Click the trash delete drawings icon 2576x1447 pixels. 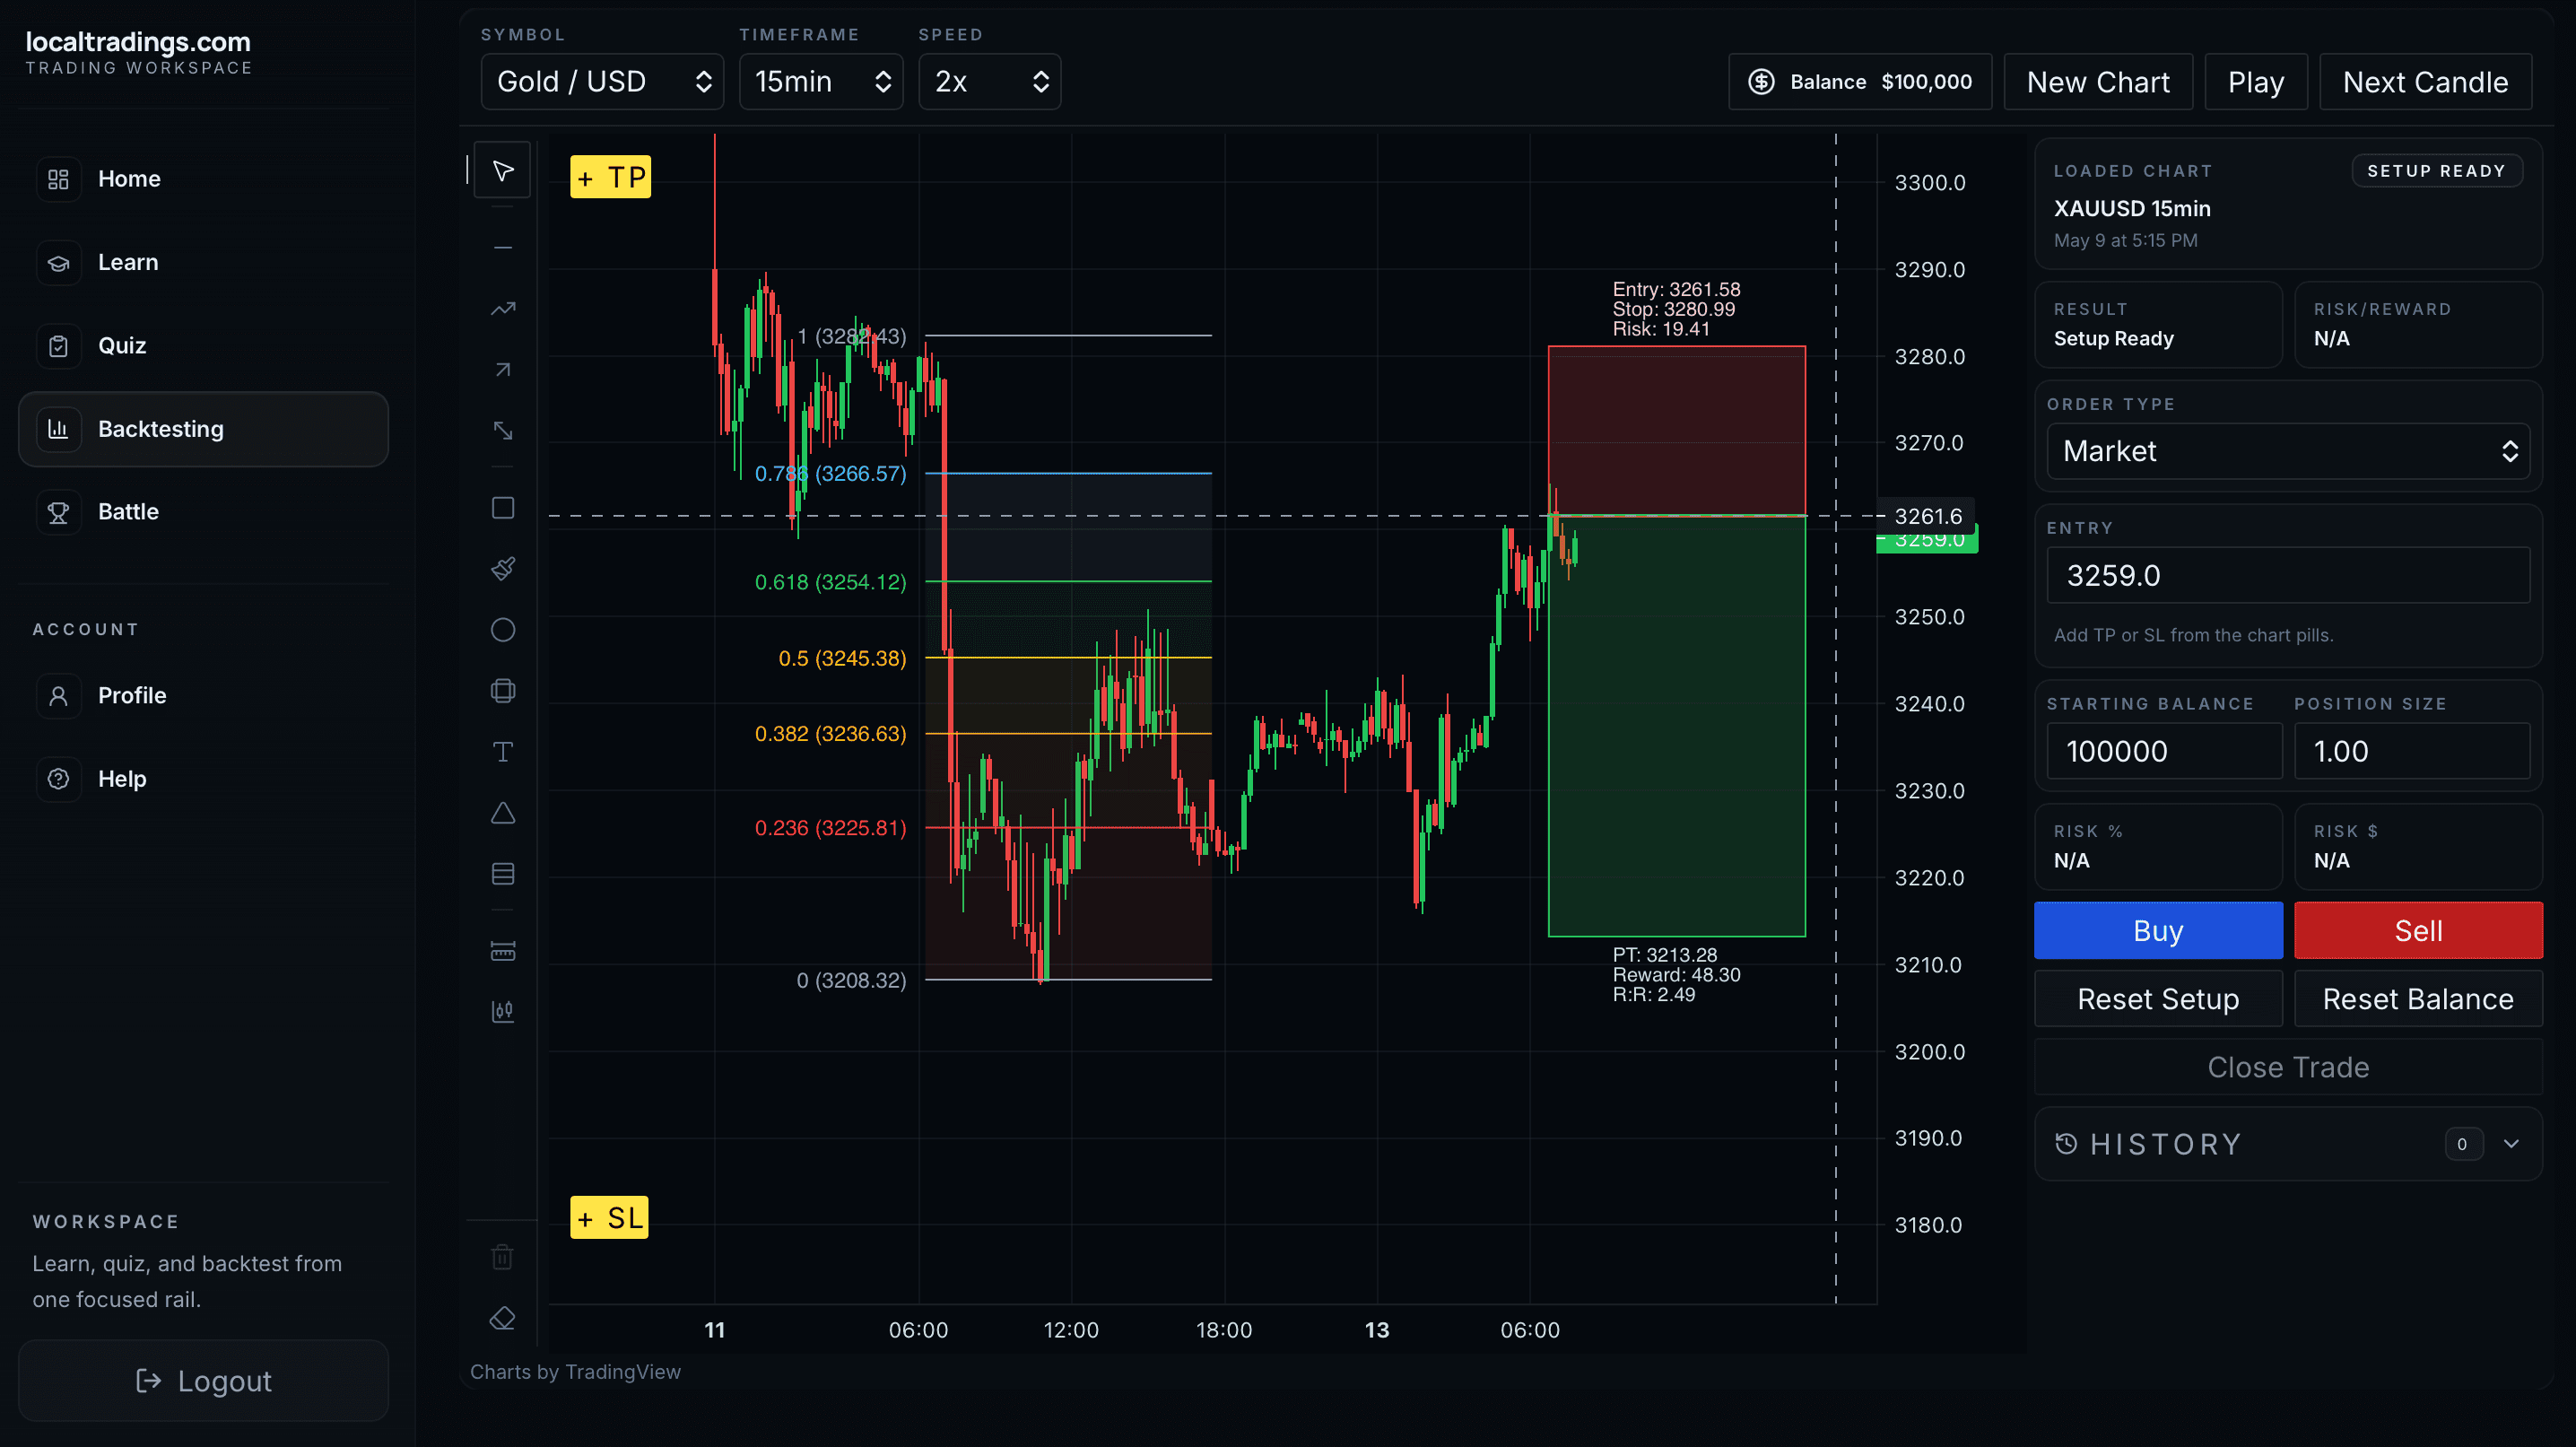pos(502,1257)
